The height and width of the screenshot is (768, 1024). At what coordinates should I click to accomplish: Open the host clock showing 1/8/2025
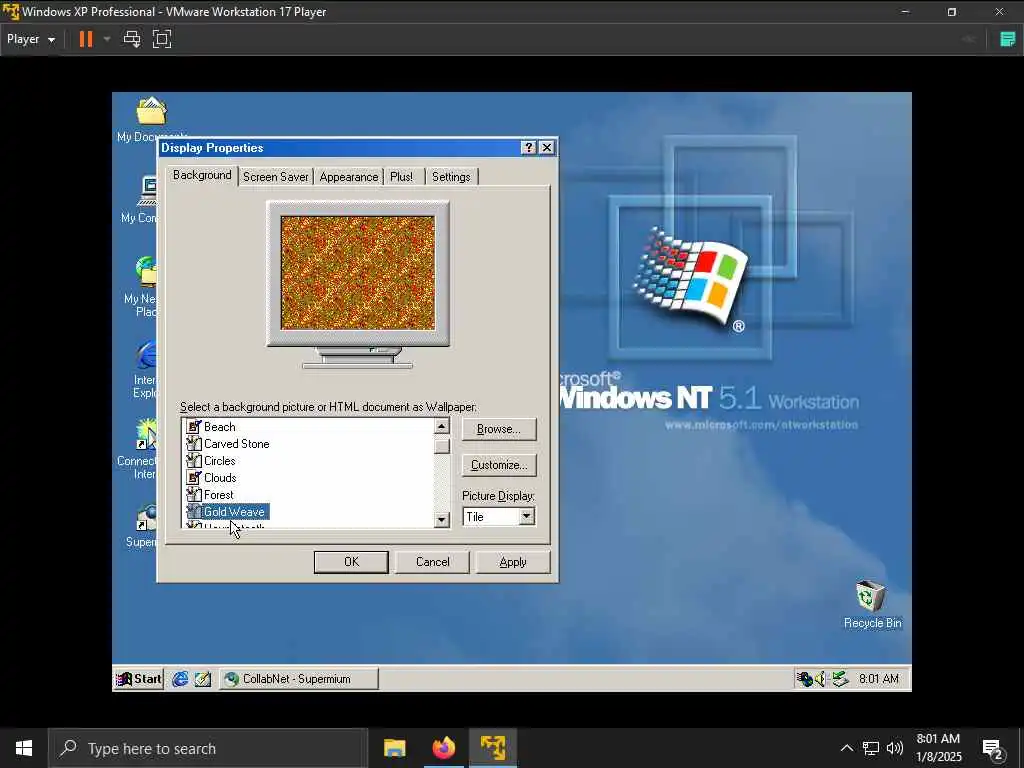pyautogui.click(x=938, y=748)
